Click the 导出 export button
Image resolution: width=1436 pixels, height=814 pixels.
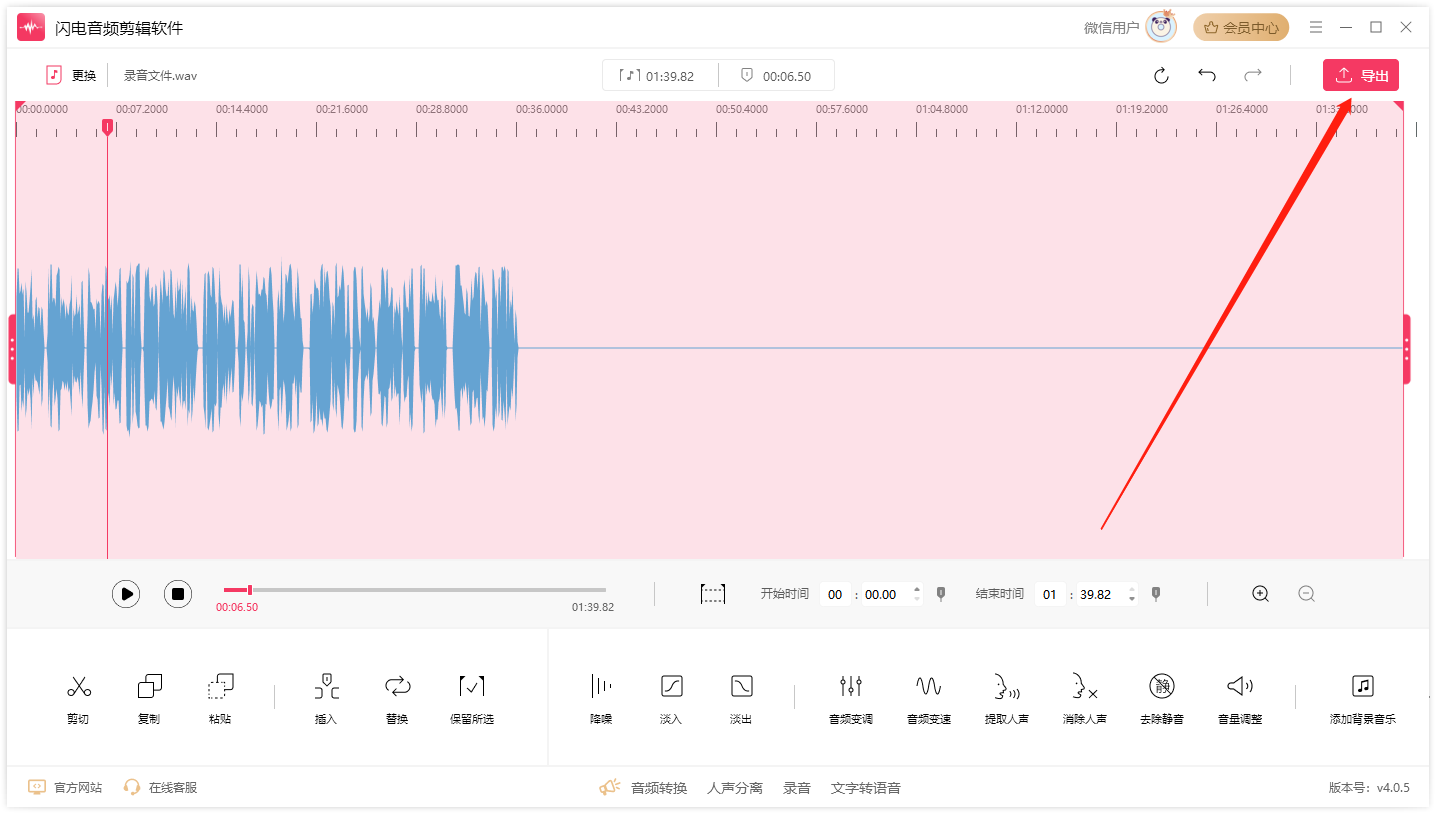[1360, 74]
